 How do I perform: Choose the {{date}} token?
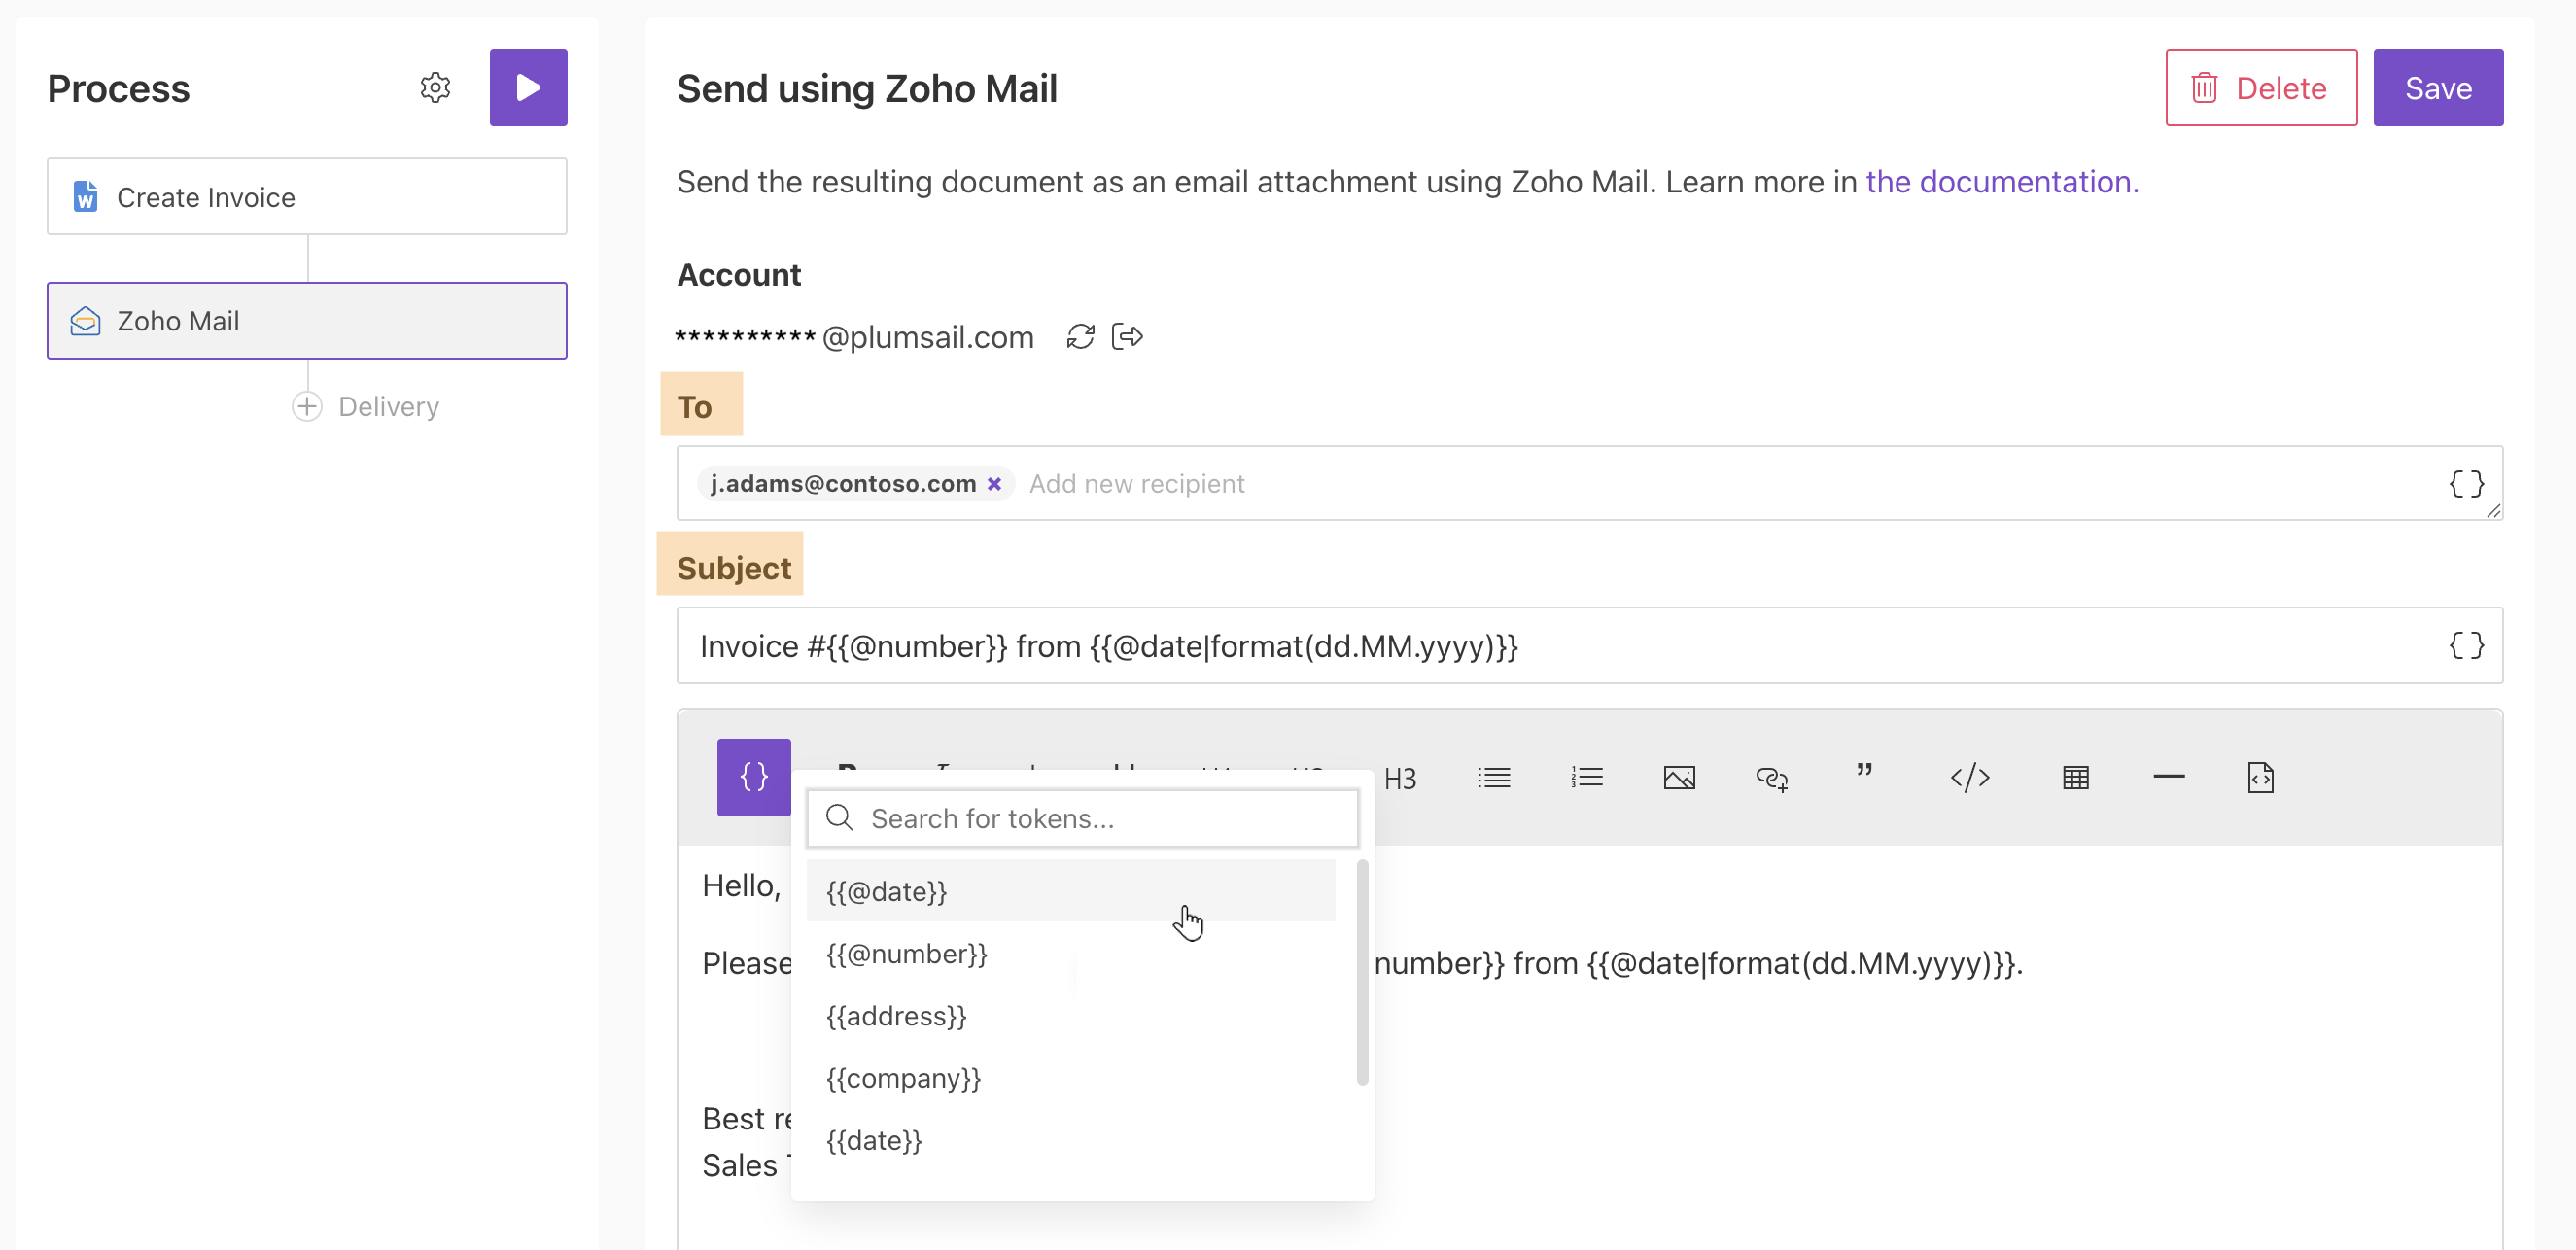coord(1071,1140)
